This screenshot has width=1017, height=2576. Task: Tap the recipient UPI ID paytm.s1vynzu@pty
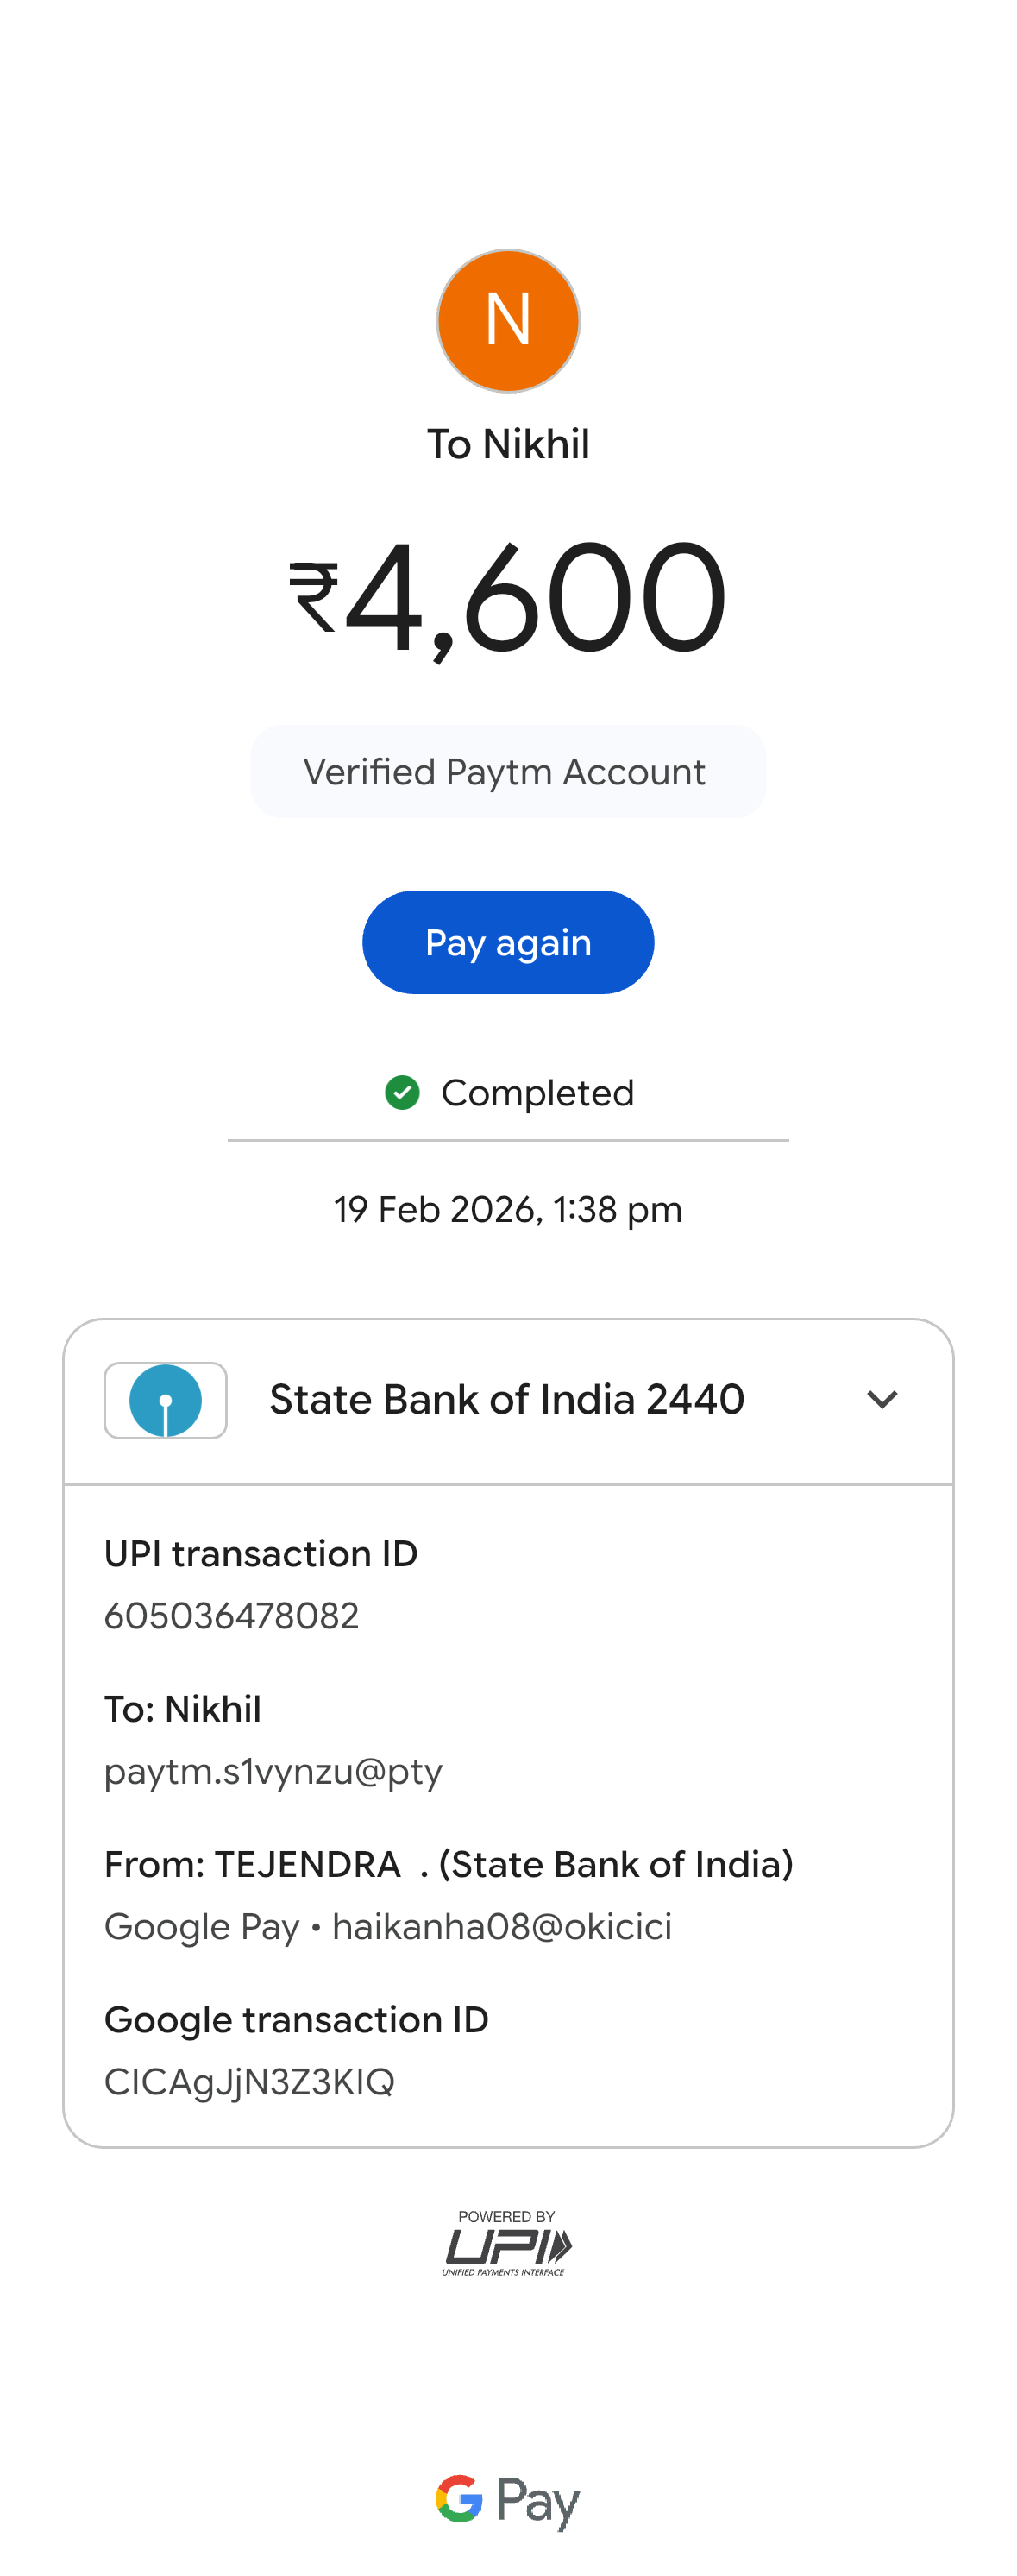[273, 1771]
